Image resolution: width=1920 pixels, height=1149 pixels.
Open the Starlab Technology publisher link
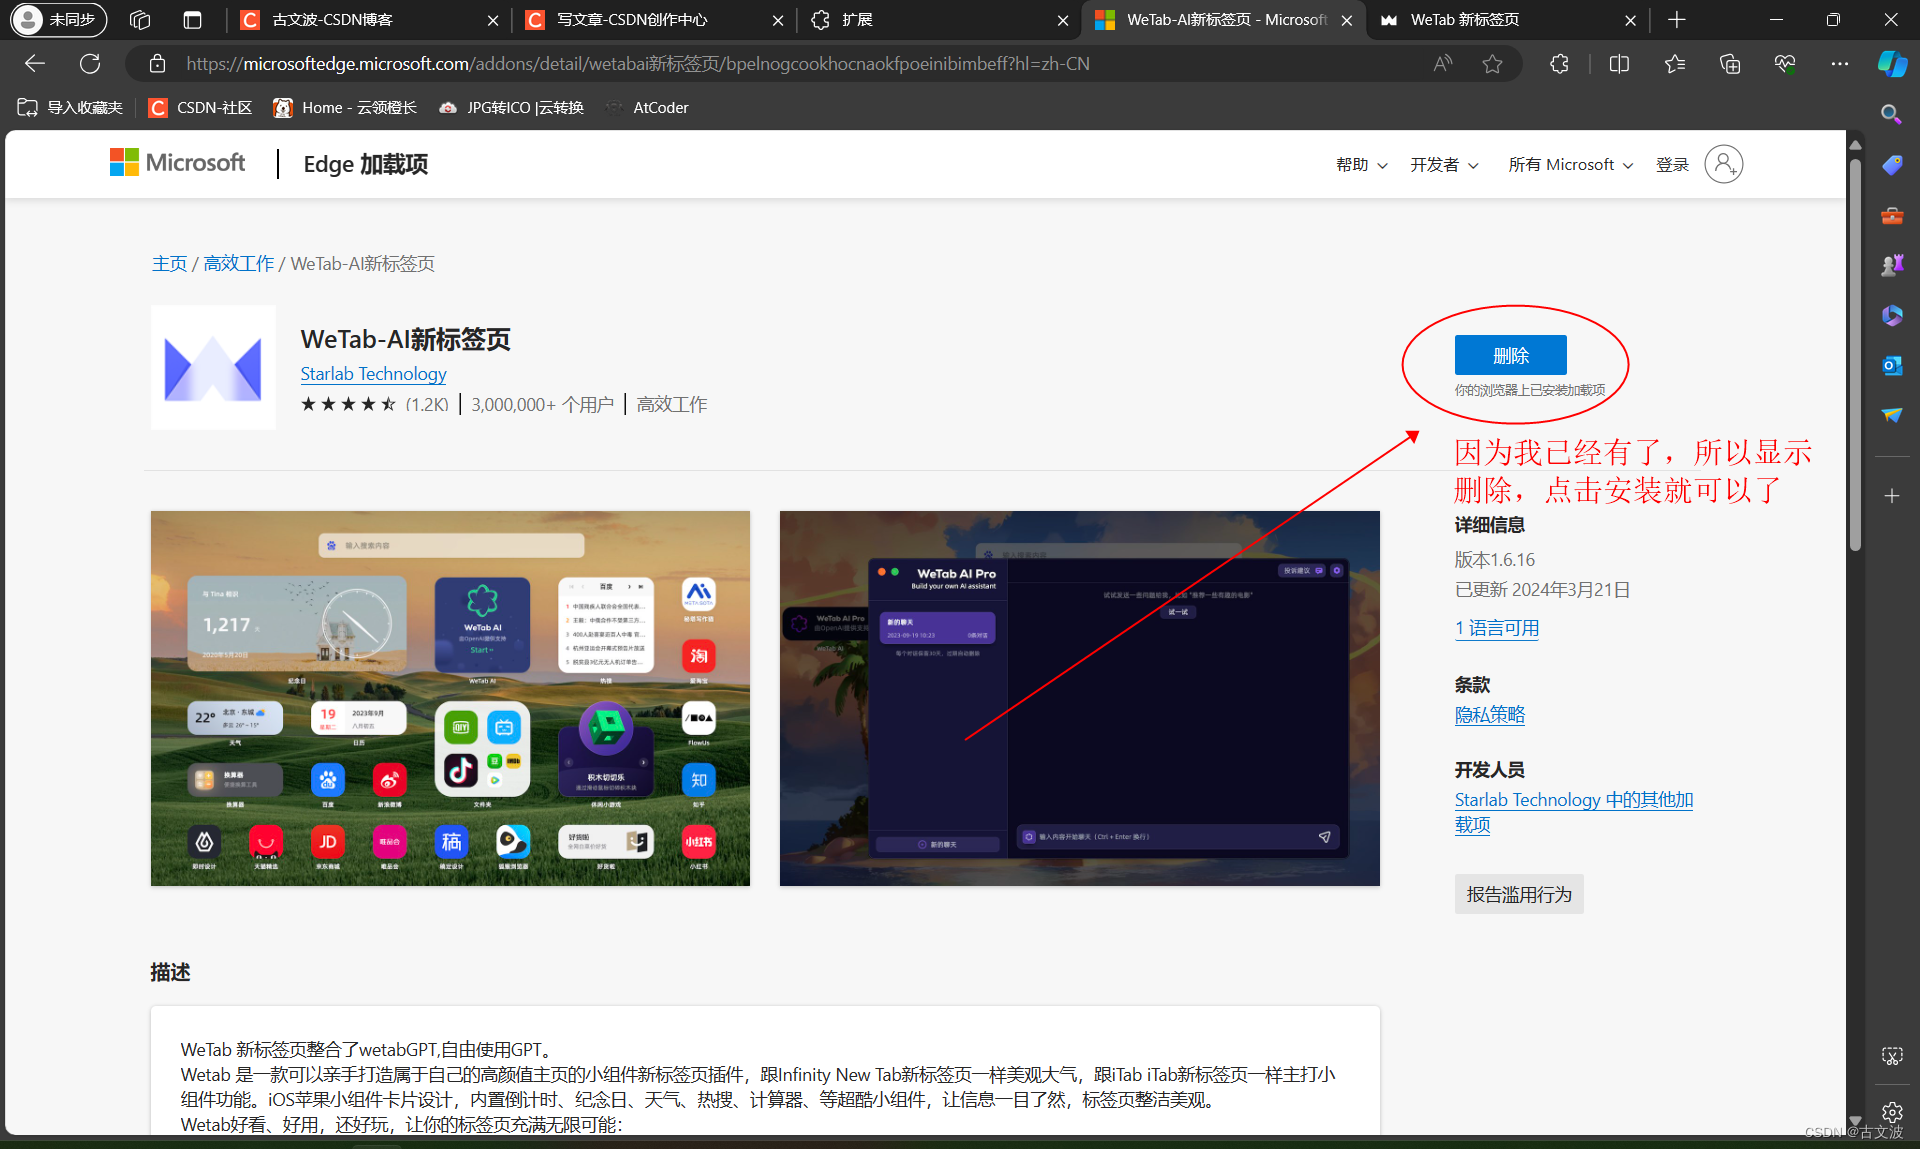[x=373, y=373]
